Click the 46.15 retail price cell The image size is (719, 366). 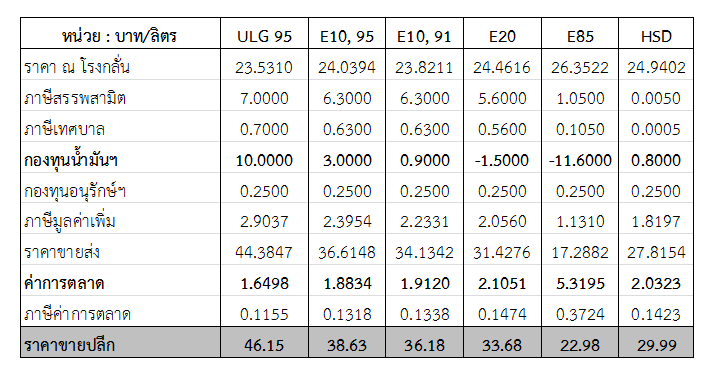coord(264,342)
